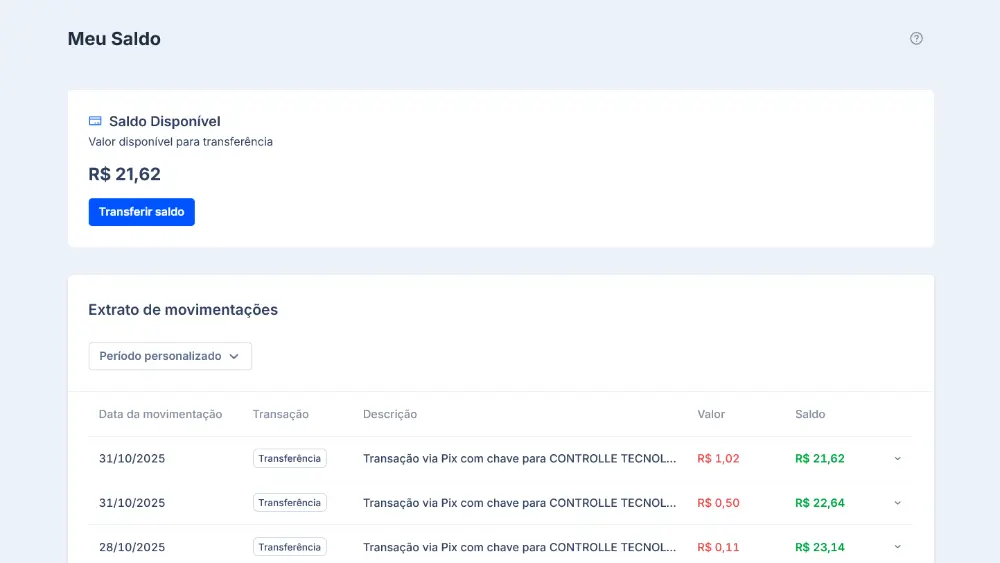Click the green balance R$ 22,64

click(x=820, y=503)
